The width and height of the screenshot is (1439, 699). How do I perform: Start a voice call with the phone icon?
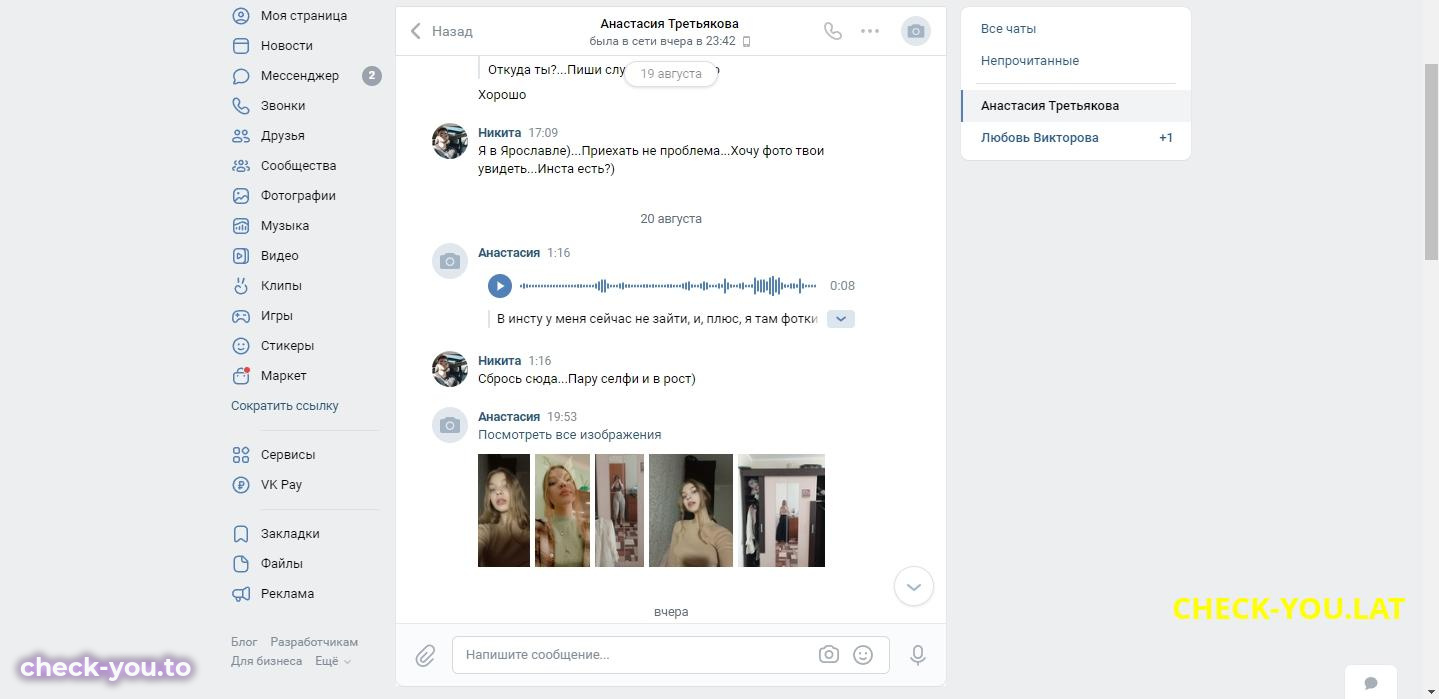click(832, 31)
